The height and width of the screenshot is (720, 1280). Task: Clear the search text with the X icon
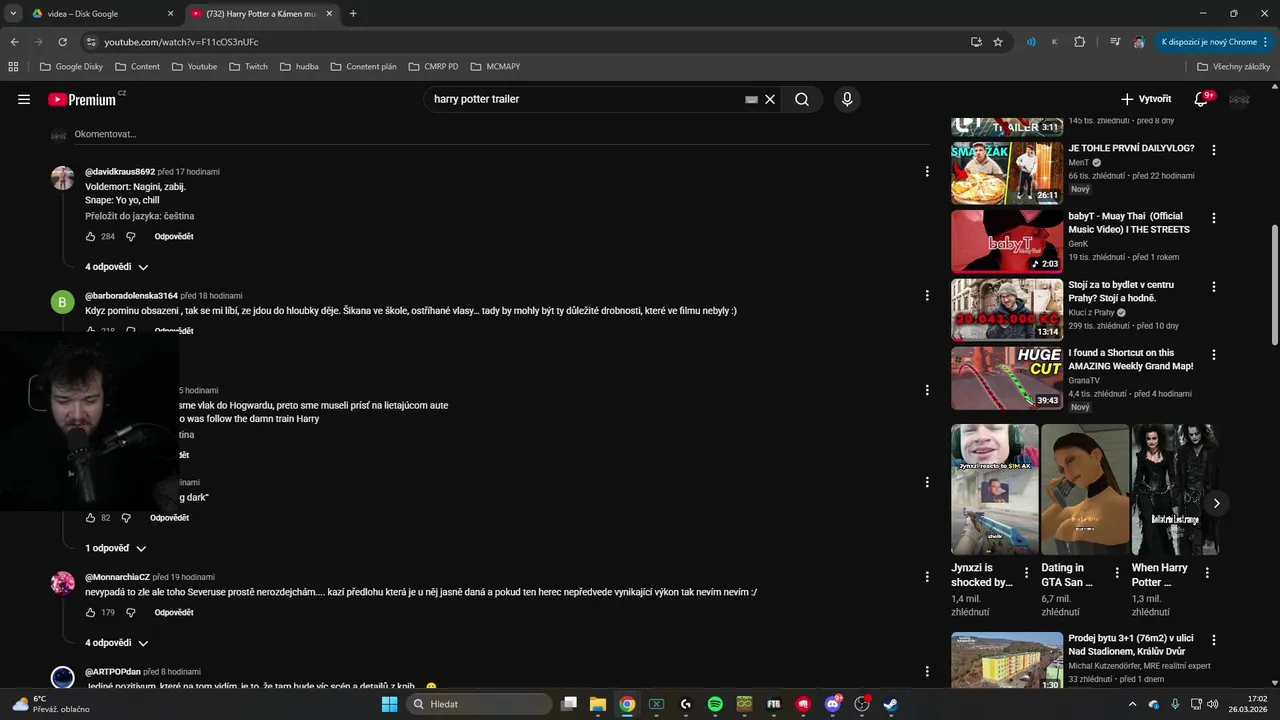[770, 99]
